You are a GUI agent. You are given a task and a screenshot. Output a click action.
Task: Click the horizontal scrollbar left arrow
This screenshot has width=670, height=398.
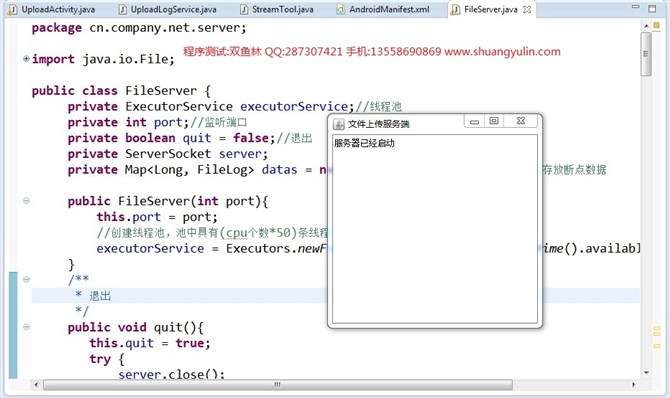point(36,385)
